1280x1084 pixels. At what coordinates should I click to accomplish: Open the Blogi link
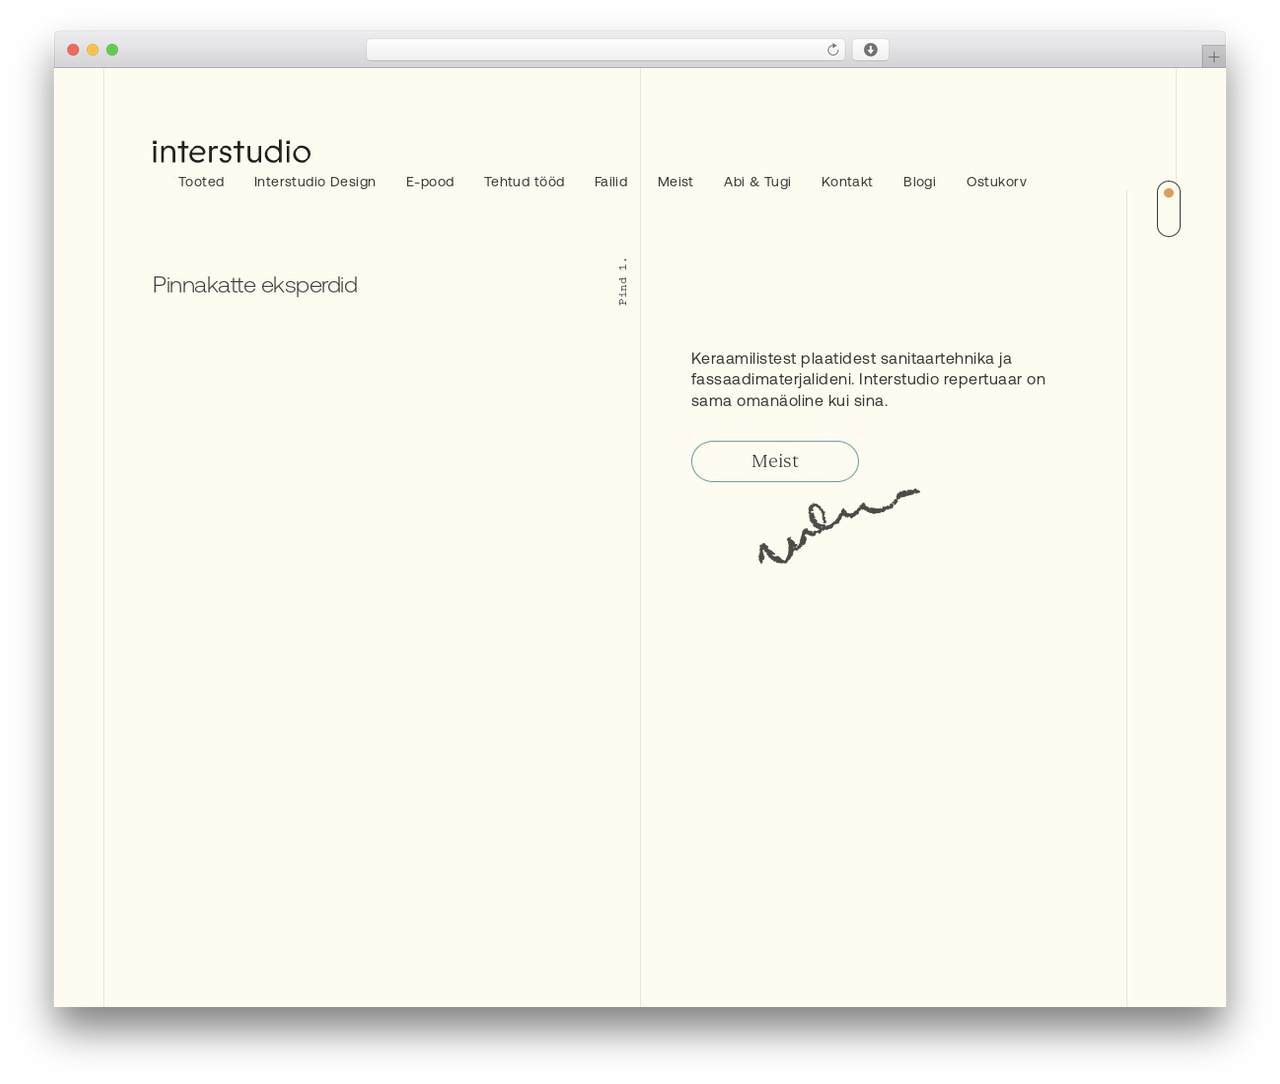coord(919,182)
